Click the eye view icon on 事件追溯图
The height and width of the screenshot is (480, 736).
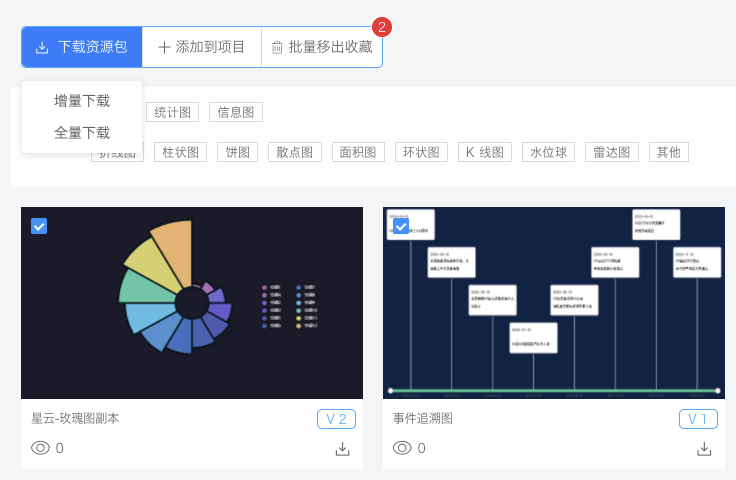coord(402,448)
